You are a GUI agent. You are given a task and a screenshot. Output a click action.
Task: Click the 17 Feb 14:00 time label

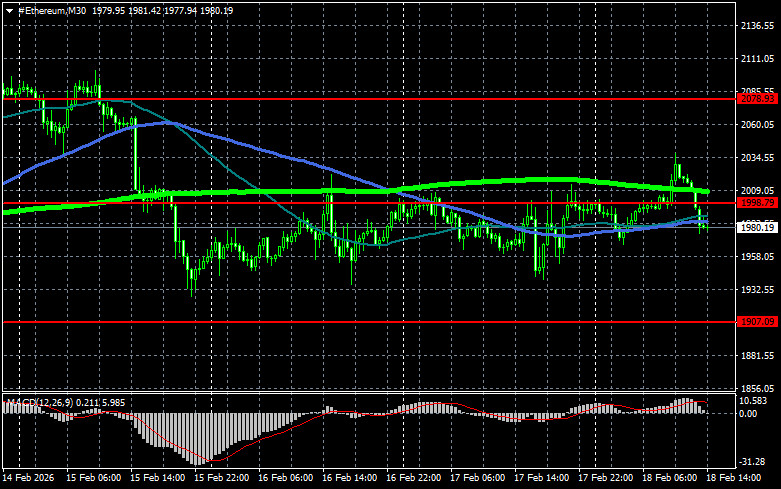541,478
